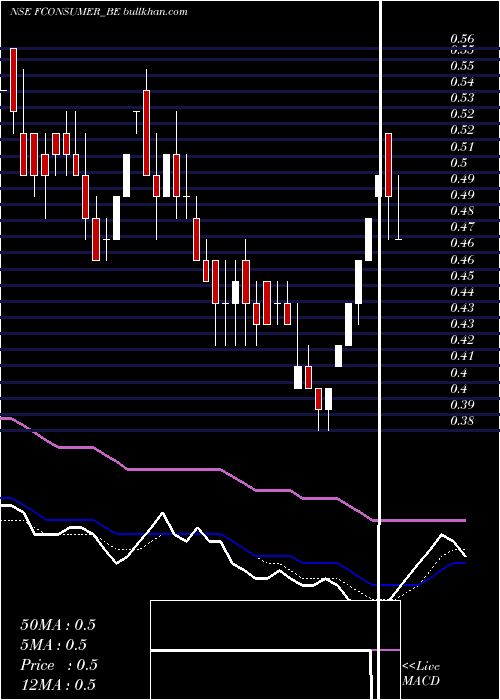Viewport: 500px width, 700px height.
Task: Select the 5MA : 0.5 legend entry
Action: [53, 645]
